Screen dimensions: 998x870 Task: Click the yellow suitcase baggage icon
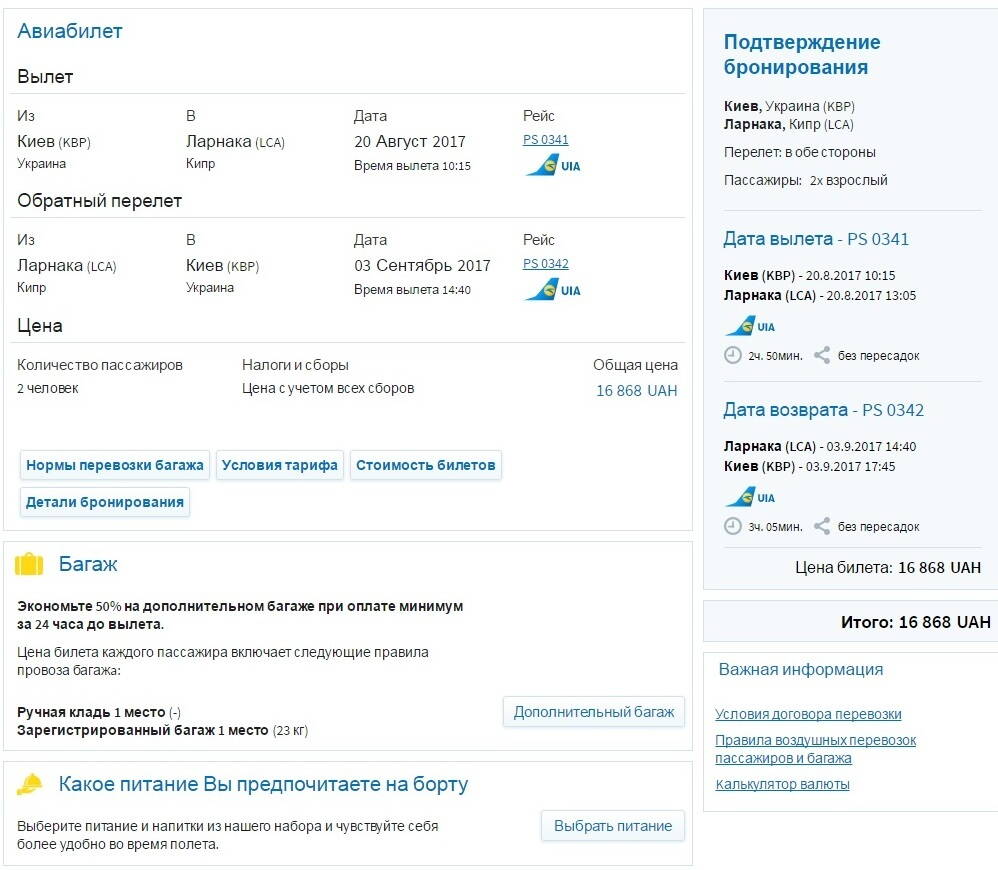tap(29, 565)
